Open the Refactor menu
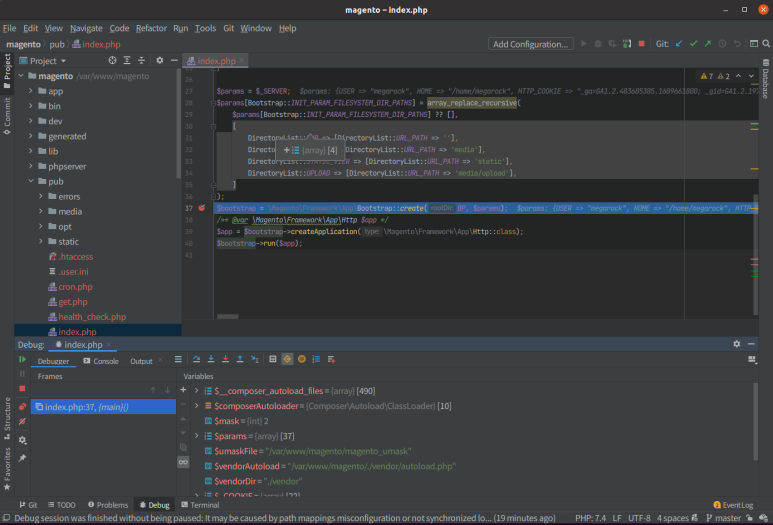Screen dimensions: 773x525 pos(151,28)
